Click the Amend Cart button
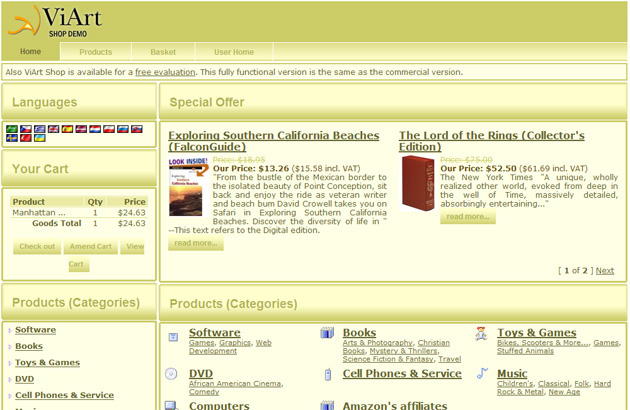Viewport: 630px width, 410px height. 90,246
